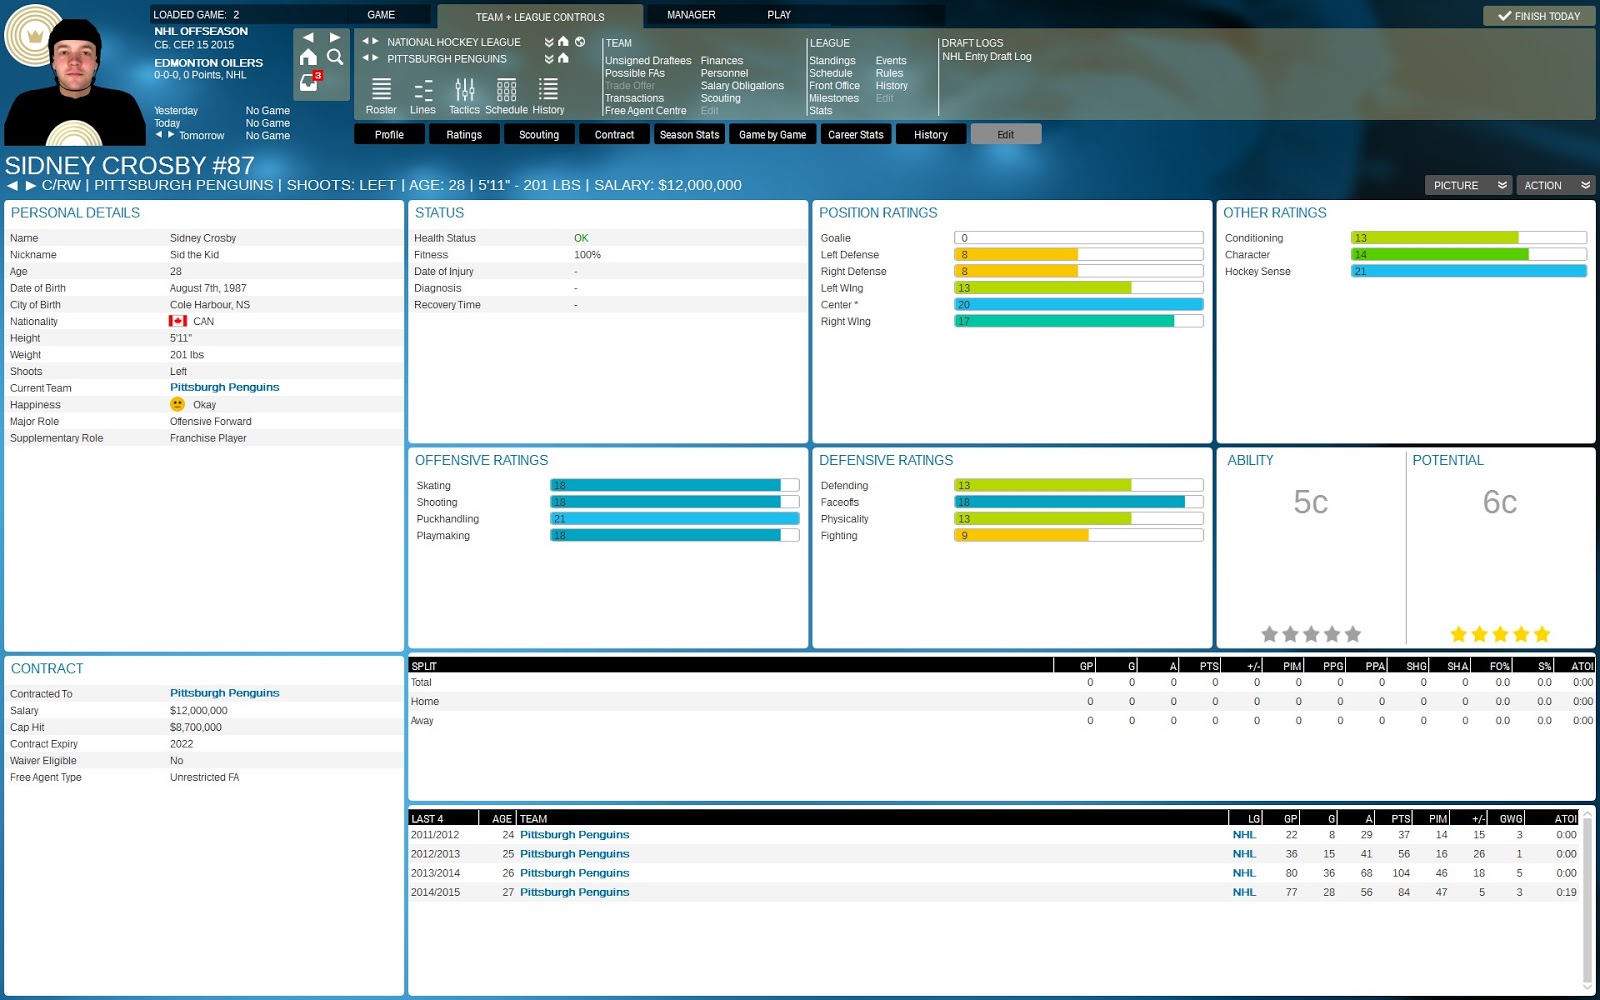Screen dimensions: 1600x1000
Task: Open the player Contract tab
Action: [x=614, y=134]
